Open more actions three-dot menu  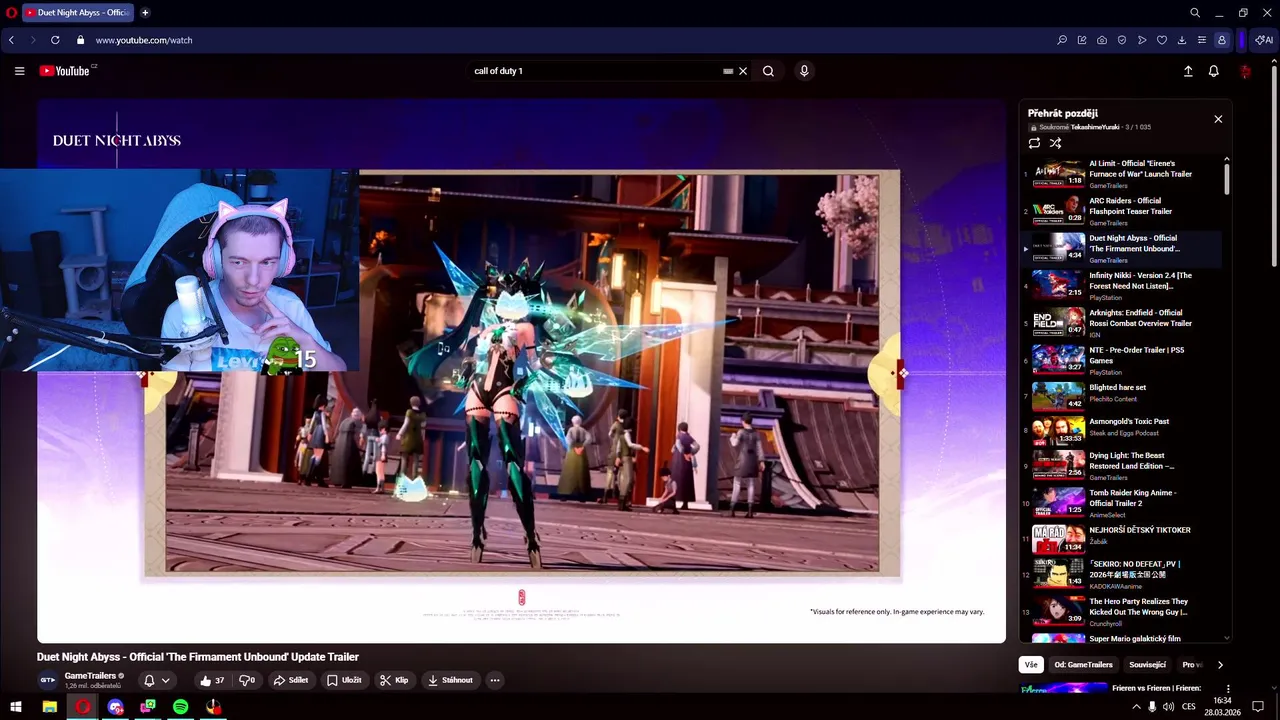pyautogui.click(x=494, y=680)
